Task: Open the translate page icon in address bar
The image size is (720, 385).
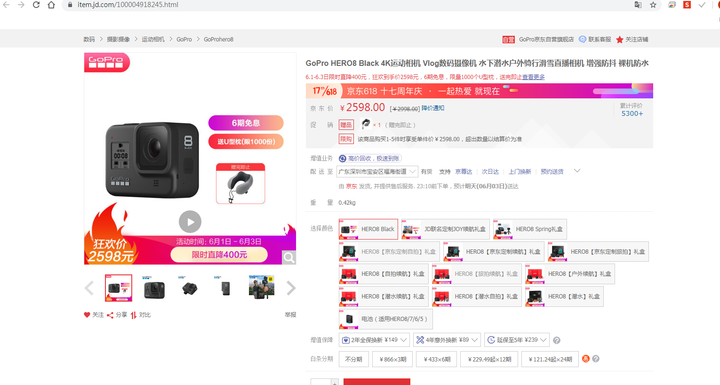Action: (x=638, y=5)
